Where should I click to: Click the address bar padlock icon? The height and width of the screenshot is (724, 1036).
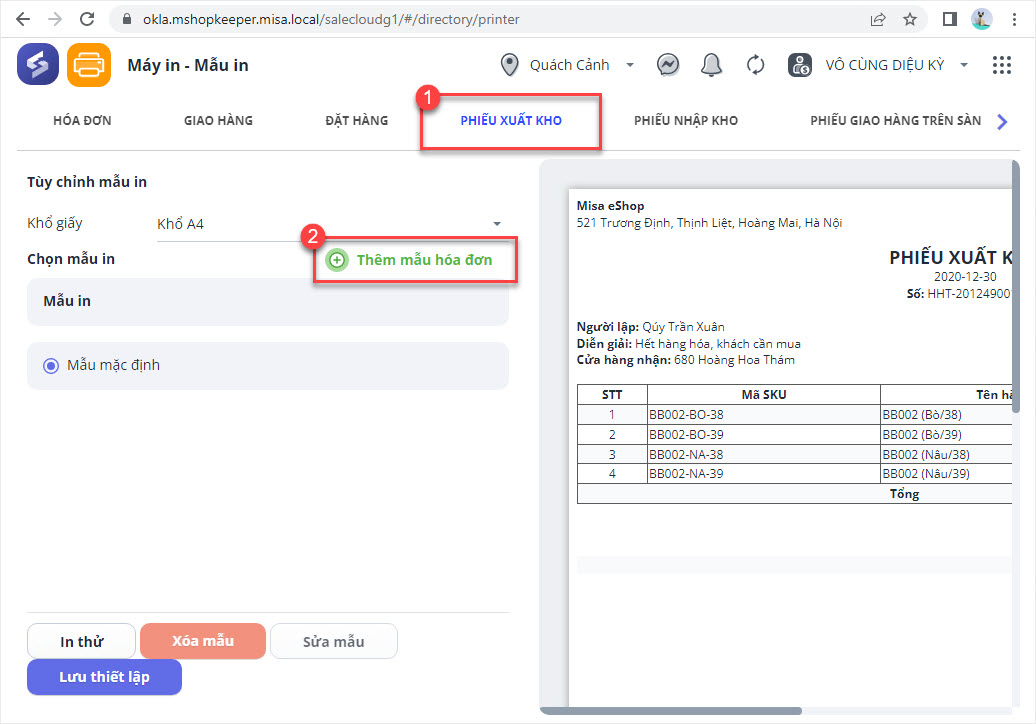[x=128, y=19]
